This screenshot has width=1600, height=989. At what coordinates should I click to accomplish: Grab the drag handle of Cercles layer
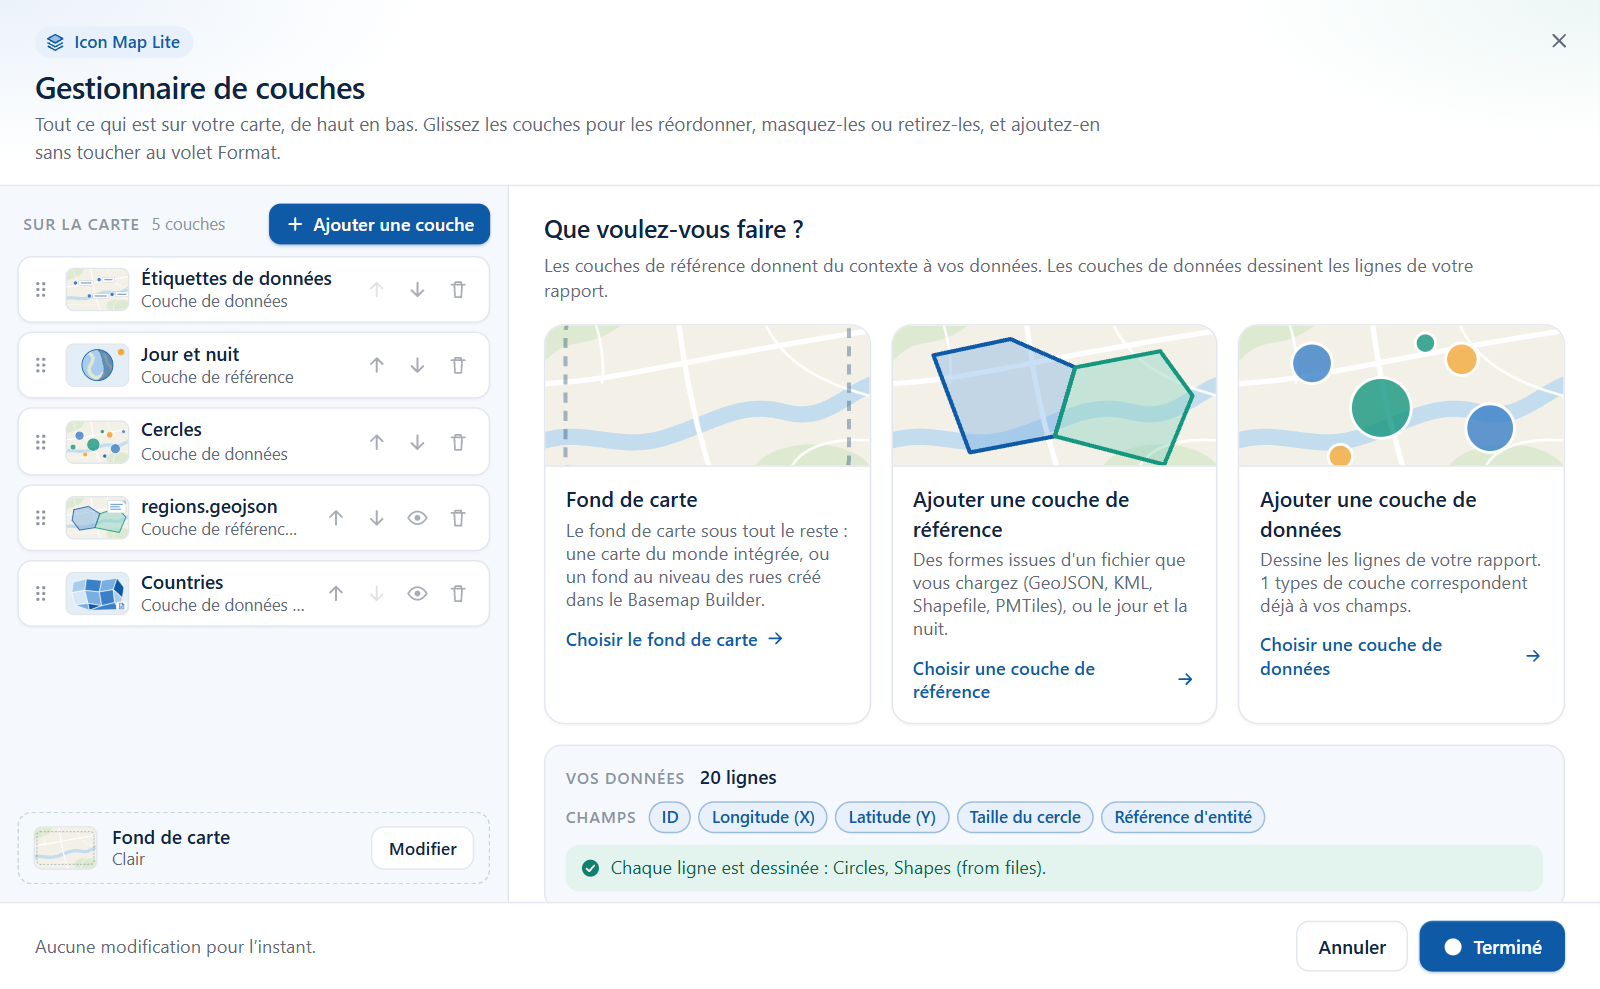coord(41,442)
